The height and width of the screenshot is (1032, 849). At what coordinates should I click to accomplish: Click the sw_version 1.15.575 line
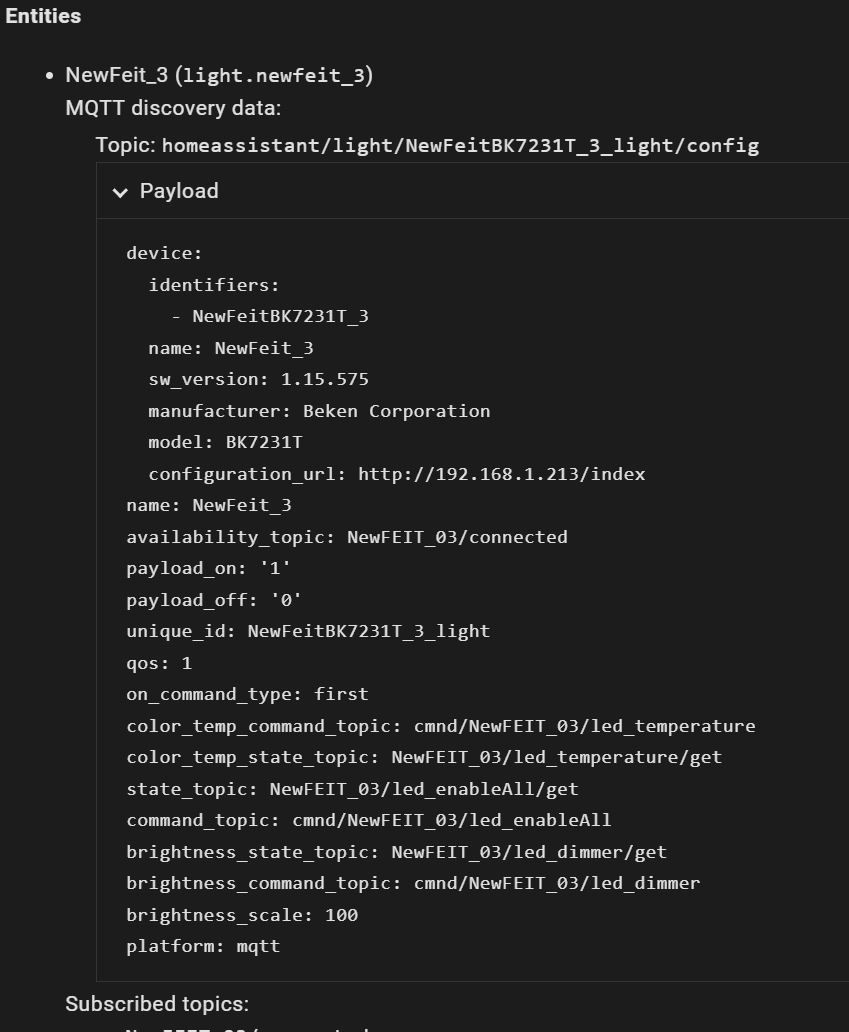(258, 379)
